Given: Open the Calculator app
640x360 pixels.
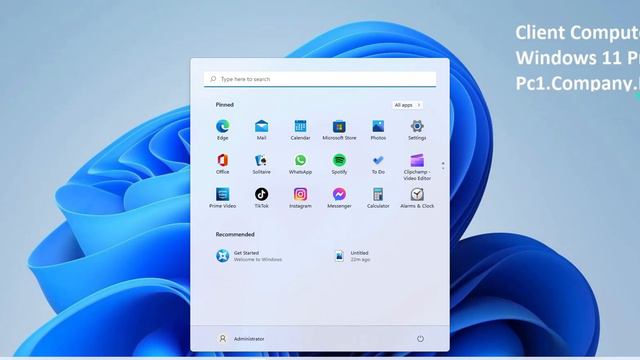Looking at the screenshot, I should click(x=378, y=198).
